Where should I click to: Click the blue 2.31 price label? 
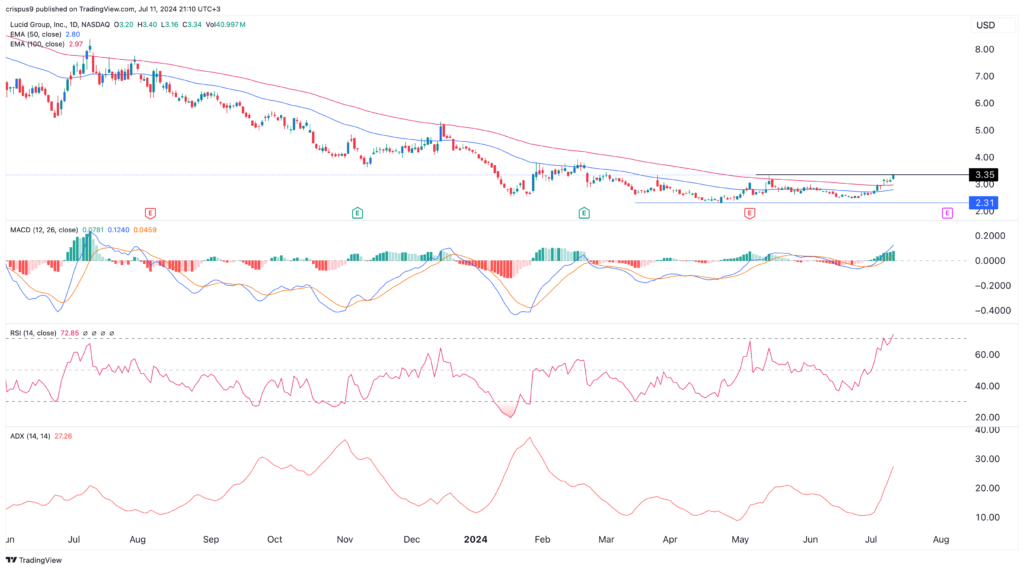click(984, 203)
